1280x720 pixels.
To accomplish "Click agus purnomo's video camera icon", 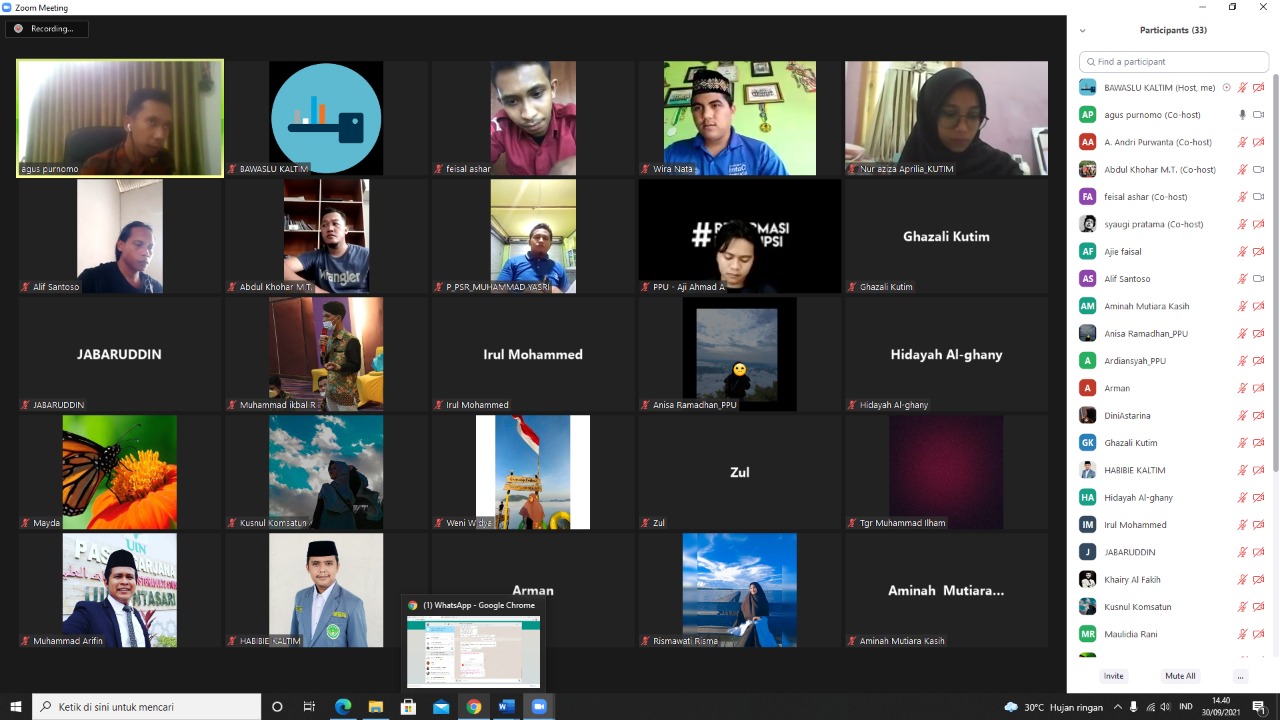I will point(1259,115).
